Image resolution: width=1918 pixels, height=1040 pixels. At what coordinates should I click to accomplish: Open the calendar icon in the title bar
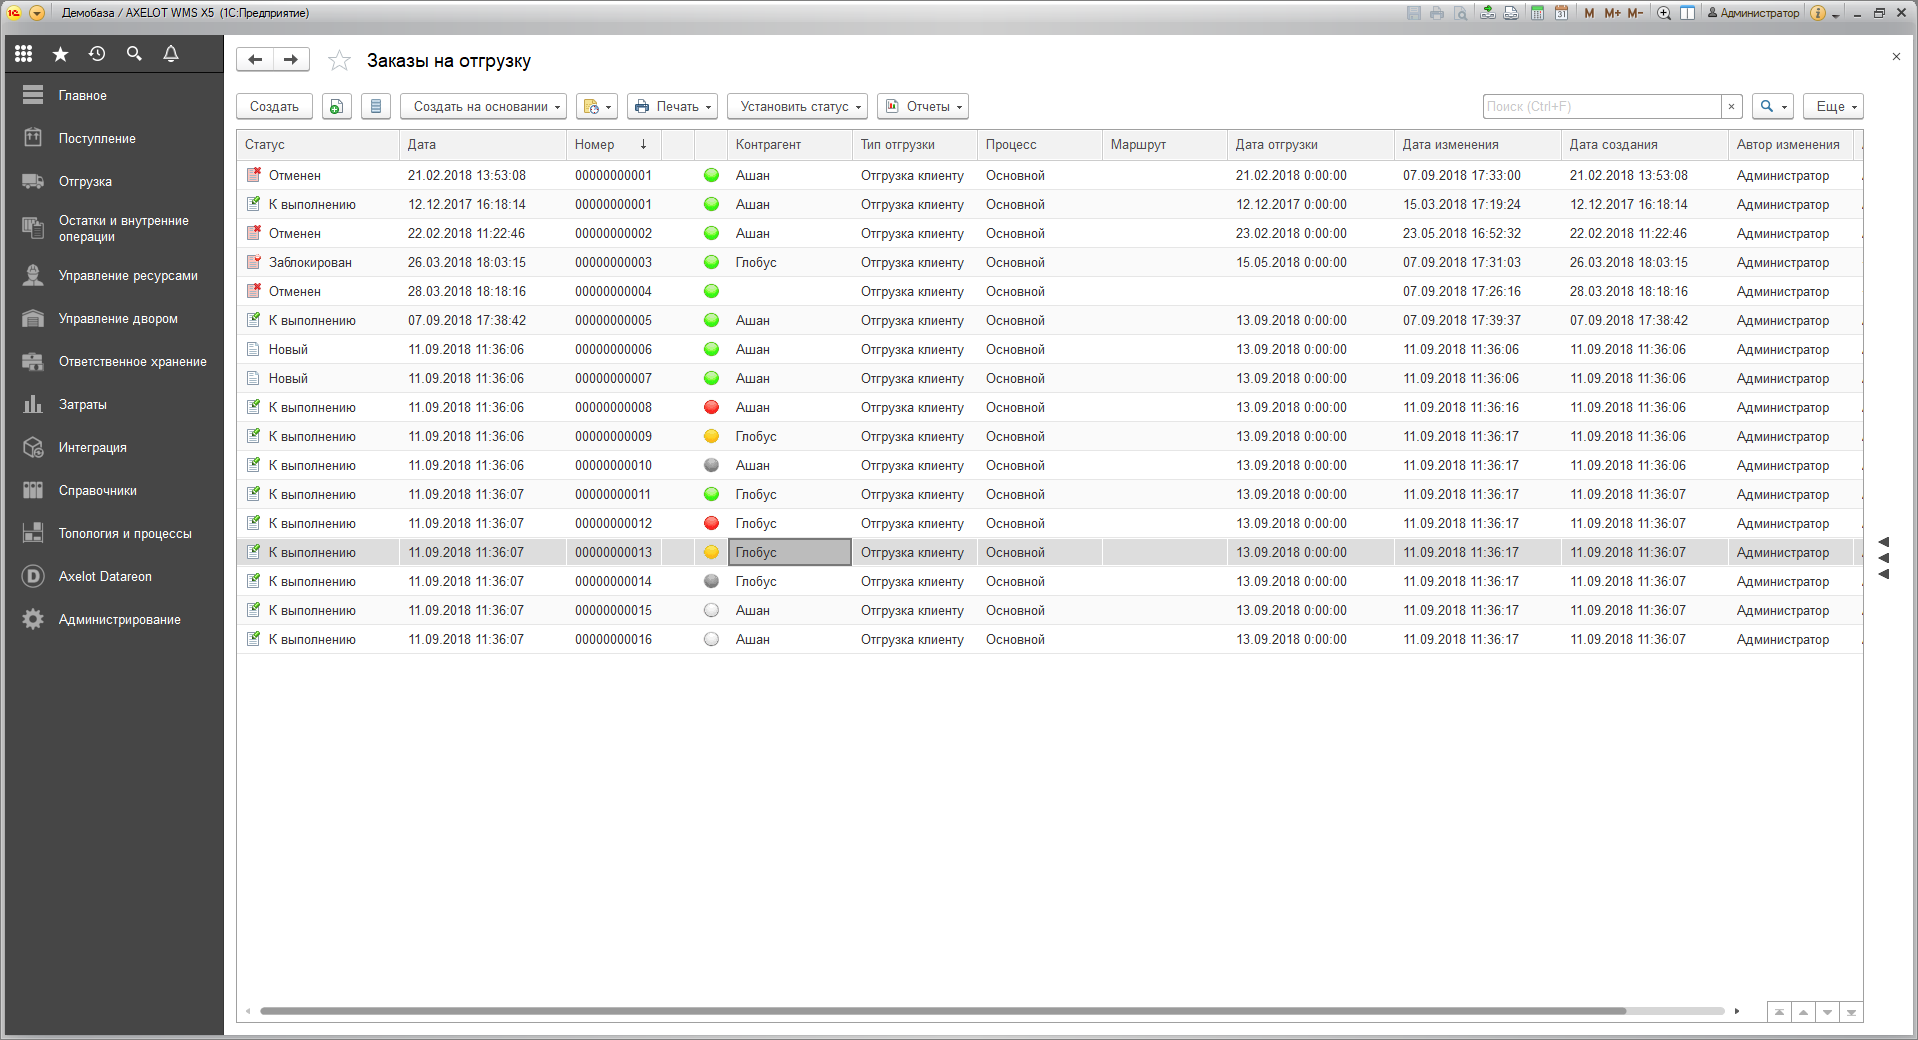(1561, 13)
